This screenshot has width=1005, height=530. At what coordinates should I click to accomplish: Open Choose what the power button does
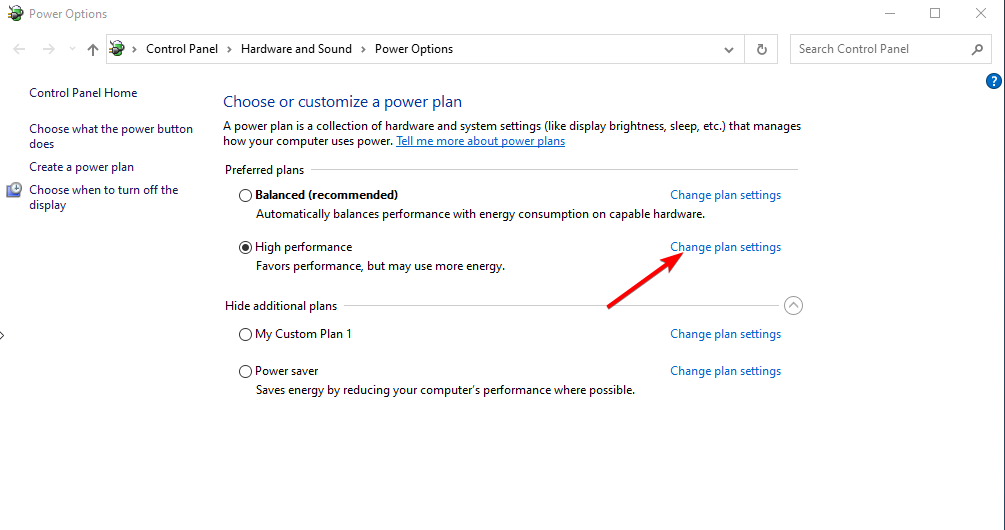(x=111, y=136)
